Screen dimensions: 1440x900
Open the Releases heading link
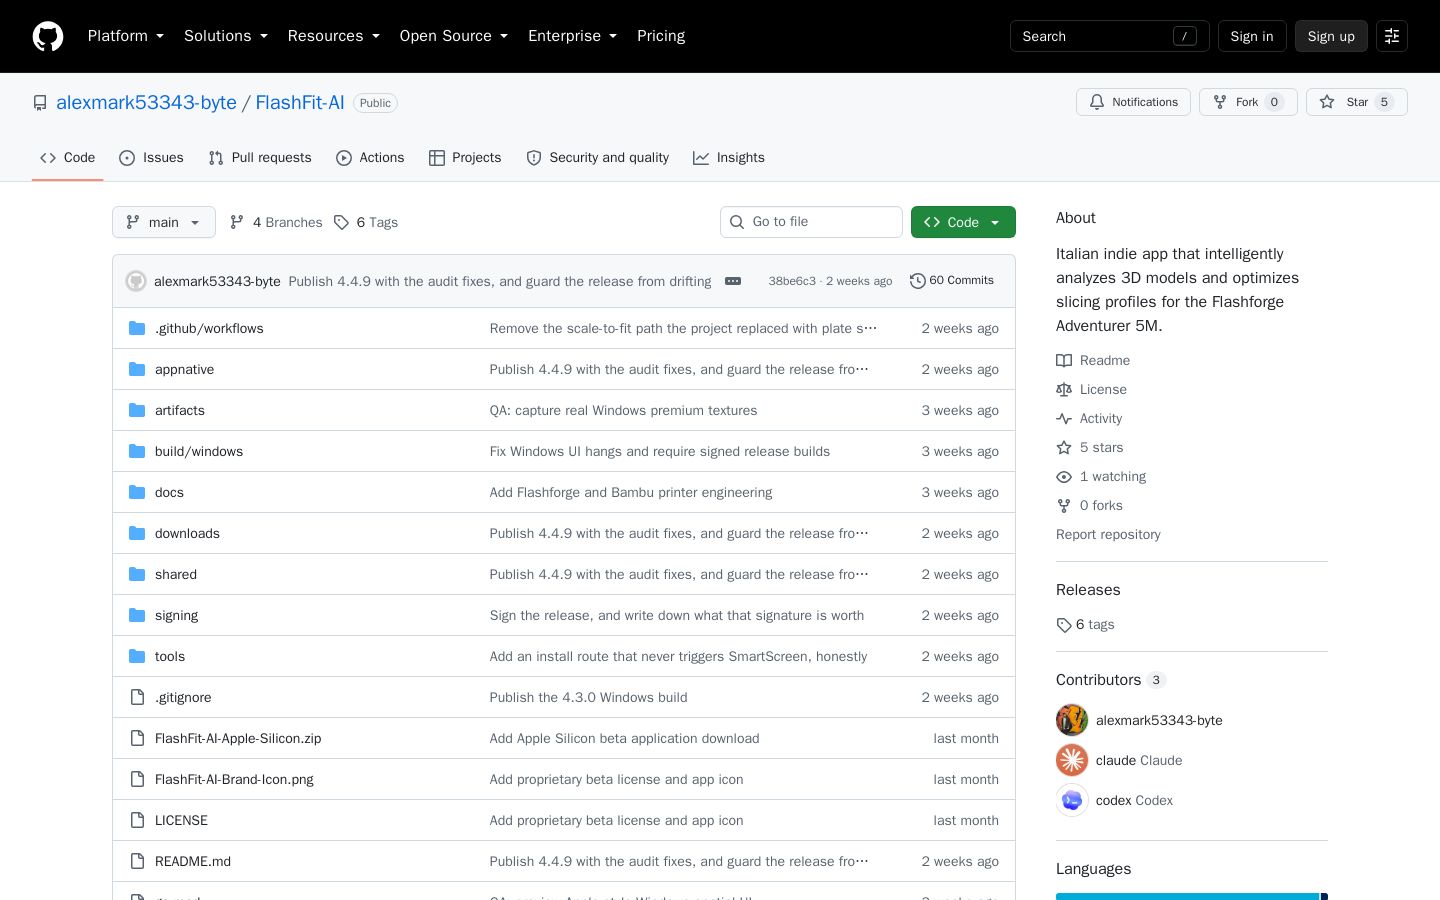(1088, 590)
